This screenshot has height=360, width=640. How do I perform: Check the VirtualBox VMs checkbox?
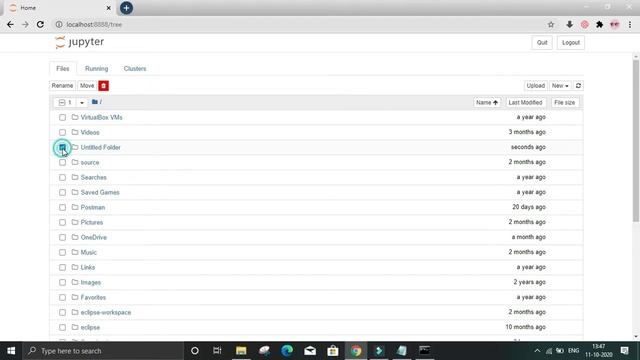click(x=62, y=118)
